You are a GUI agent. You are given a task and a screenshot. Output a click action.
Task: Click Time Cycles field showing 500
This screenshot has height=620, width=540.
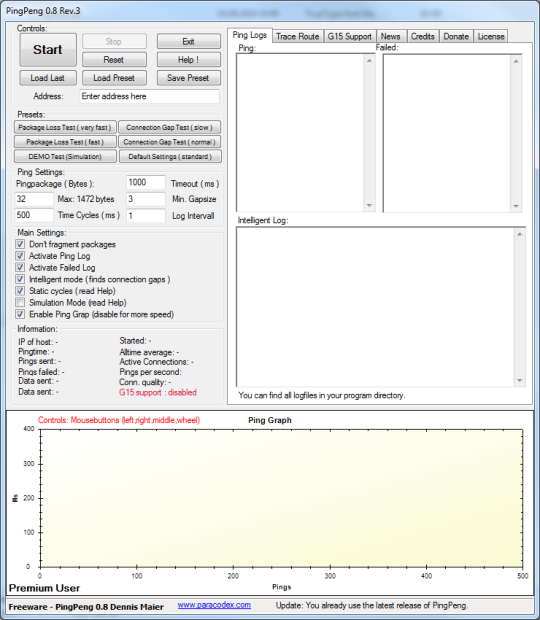[34, 215]
